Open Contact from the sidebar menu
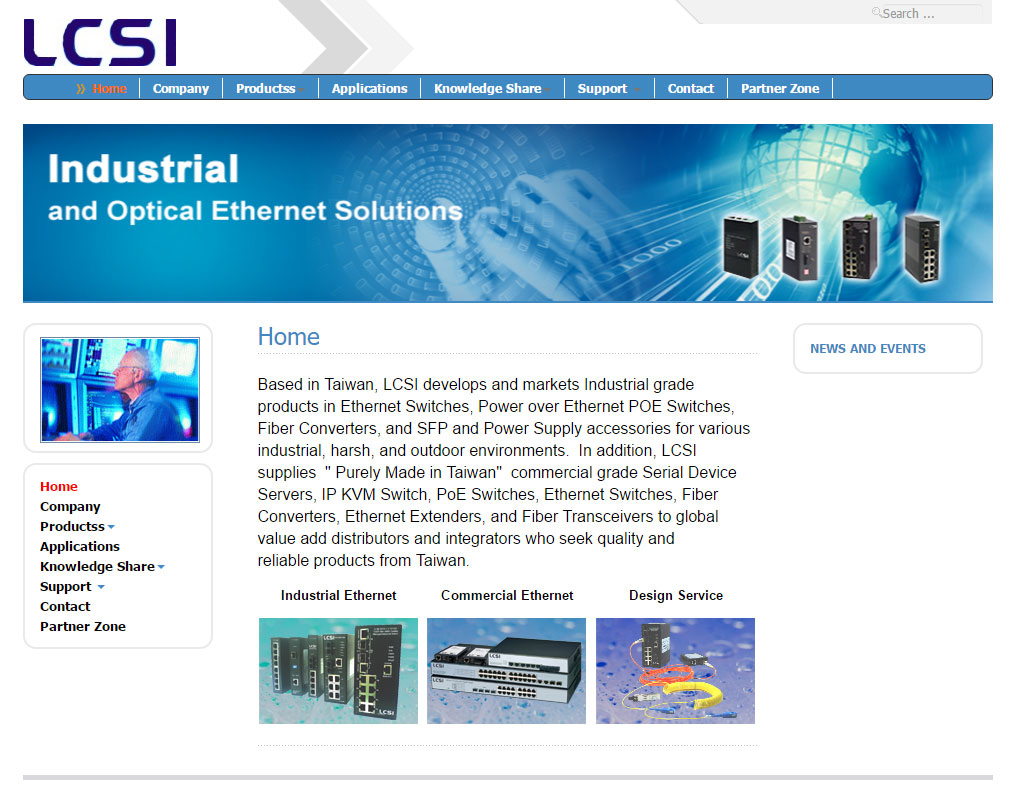Image resolution: width=1028 pixels, height=802 pixels. (65, 606)
